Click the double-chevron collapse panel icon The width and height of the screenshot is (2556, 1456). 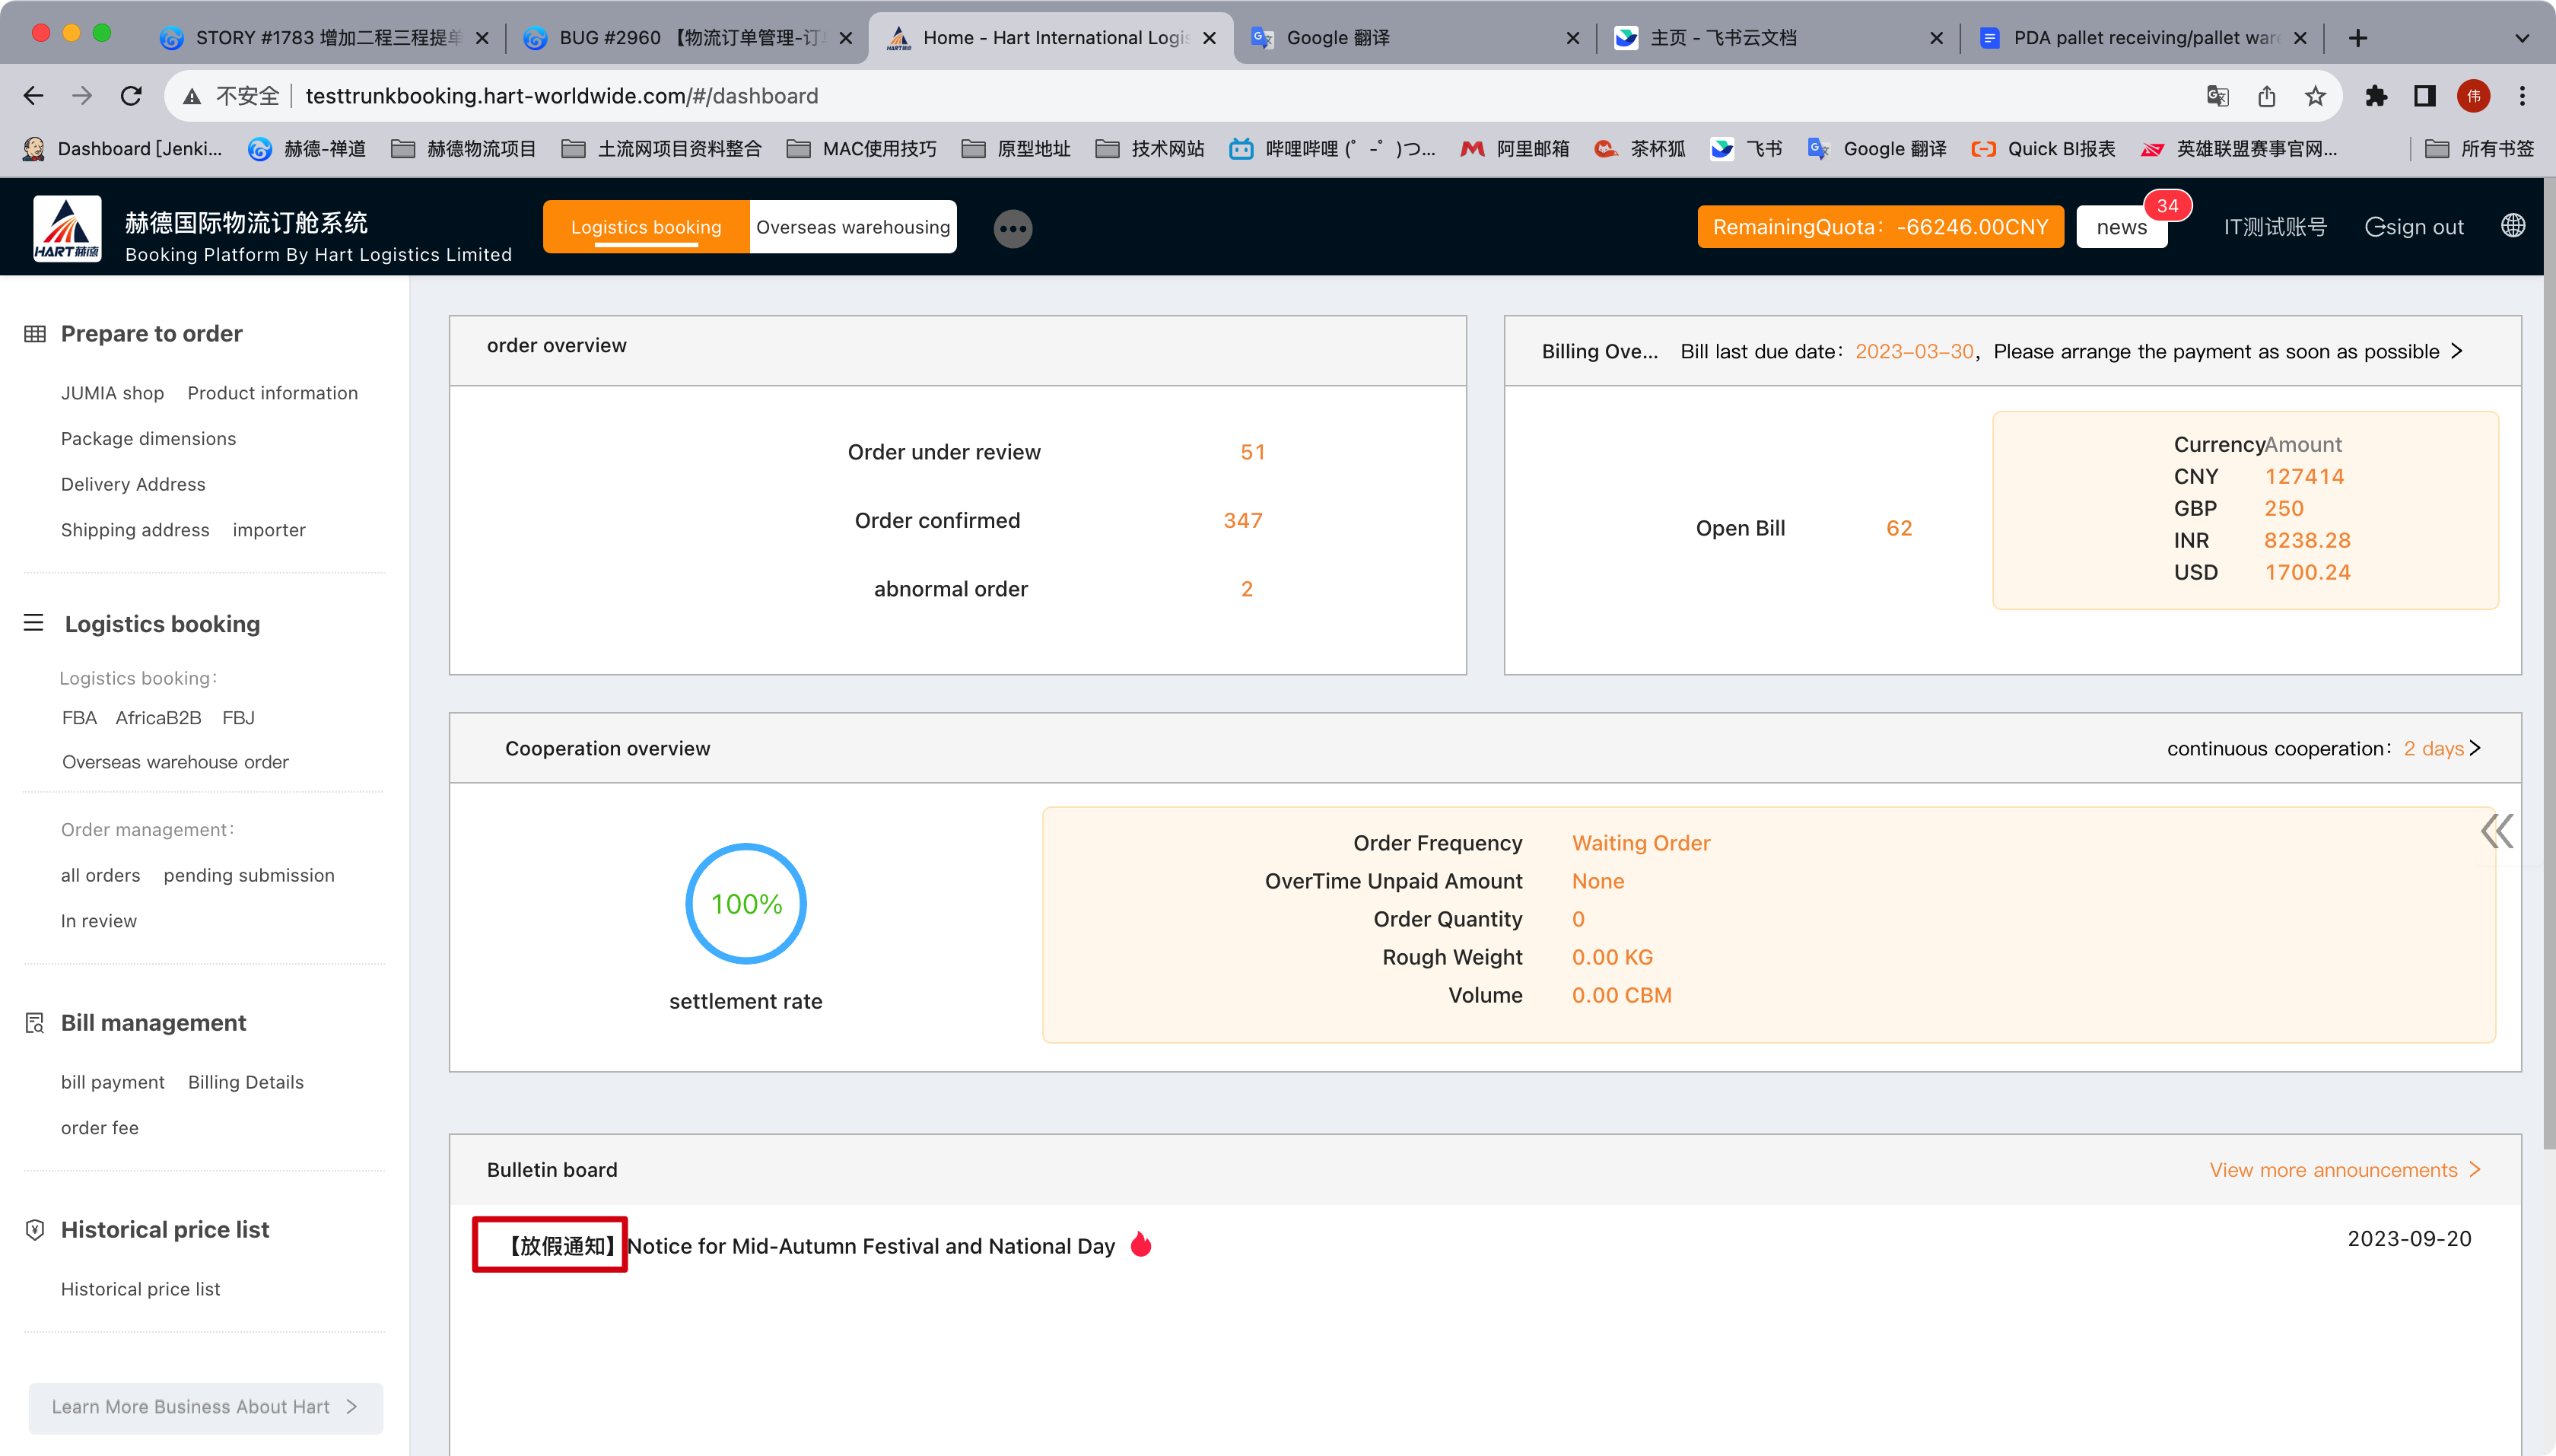[2496, 831]
